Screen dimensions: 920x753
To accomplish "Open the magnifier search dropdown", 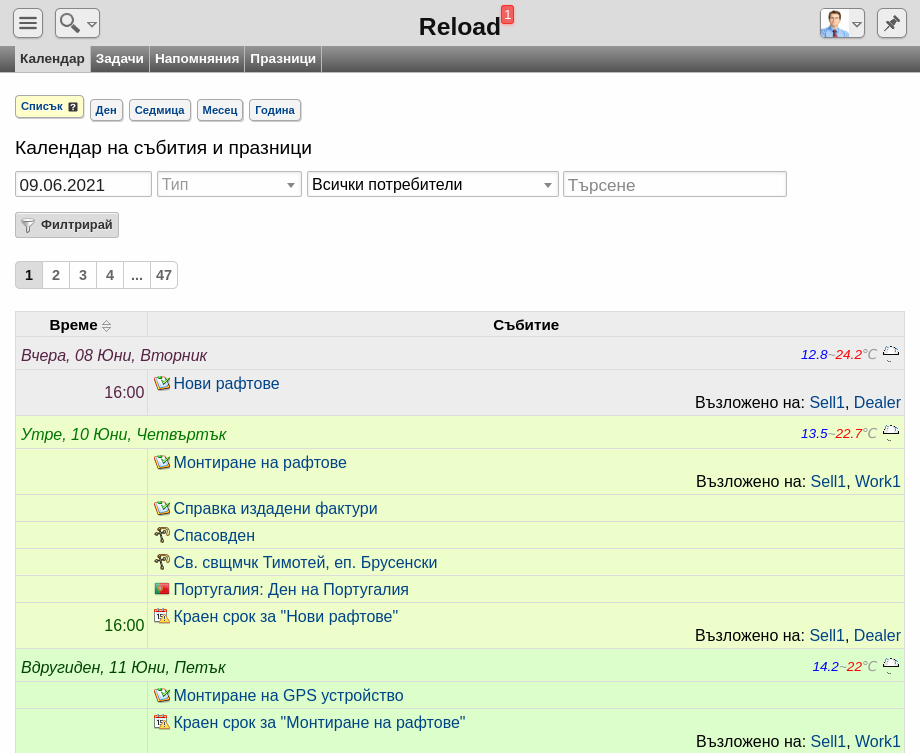I will (x=77, y=23).
